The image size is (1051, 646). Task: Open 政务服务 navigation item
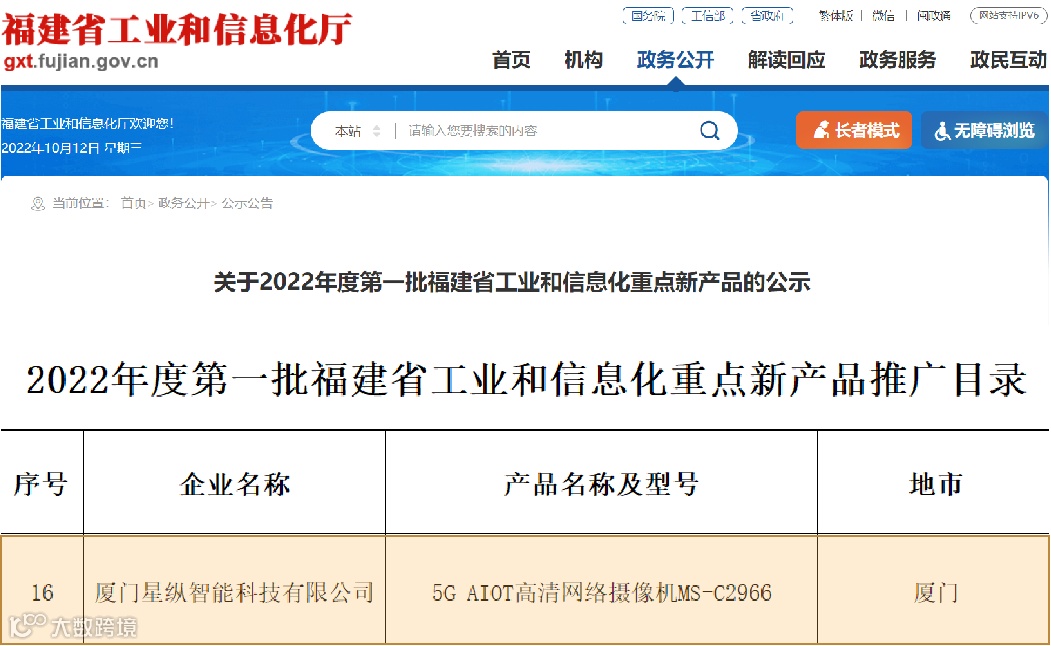click(898, 60)
